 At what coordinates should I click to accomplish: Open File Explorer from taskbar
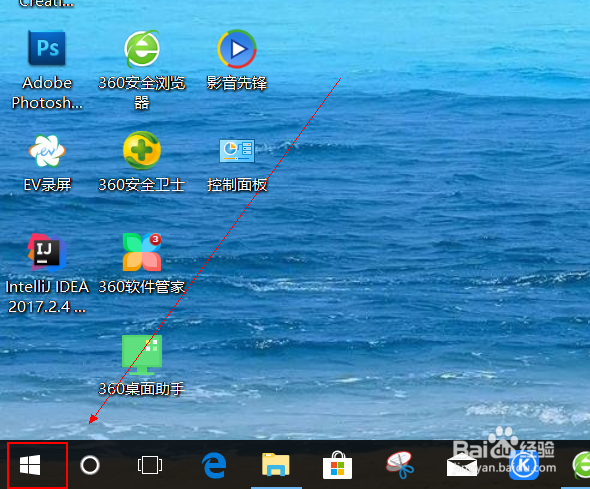[276, 465]
